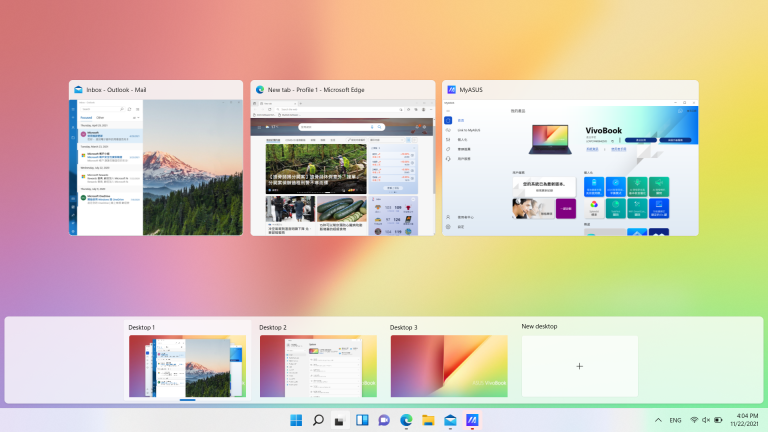Select the MyASUS window
The height and width of the screenshot is (432, 768).
[570, 158]
